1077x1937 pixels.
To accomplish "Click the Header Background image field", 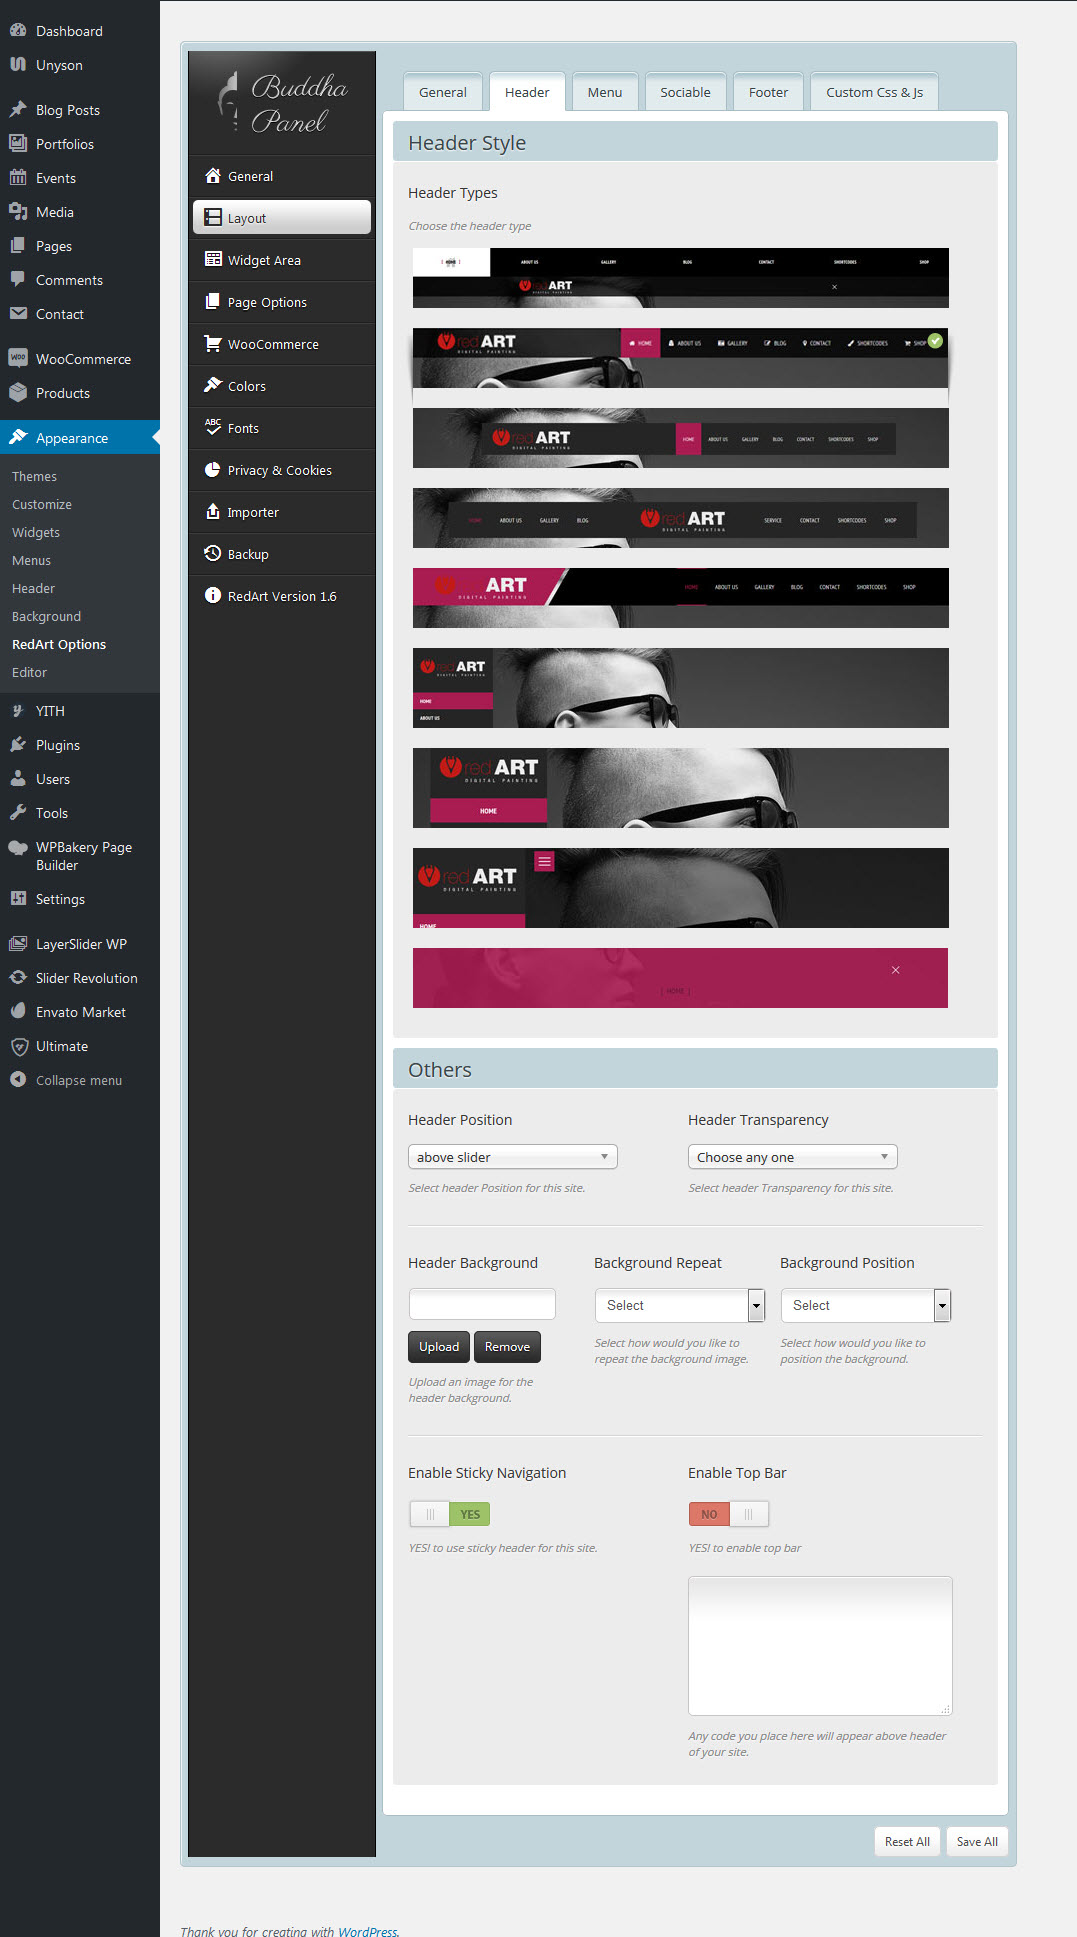I will coord(482,1304).
